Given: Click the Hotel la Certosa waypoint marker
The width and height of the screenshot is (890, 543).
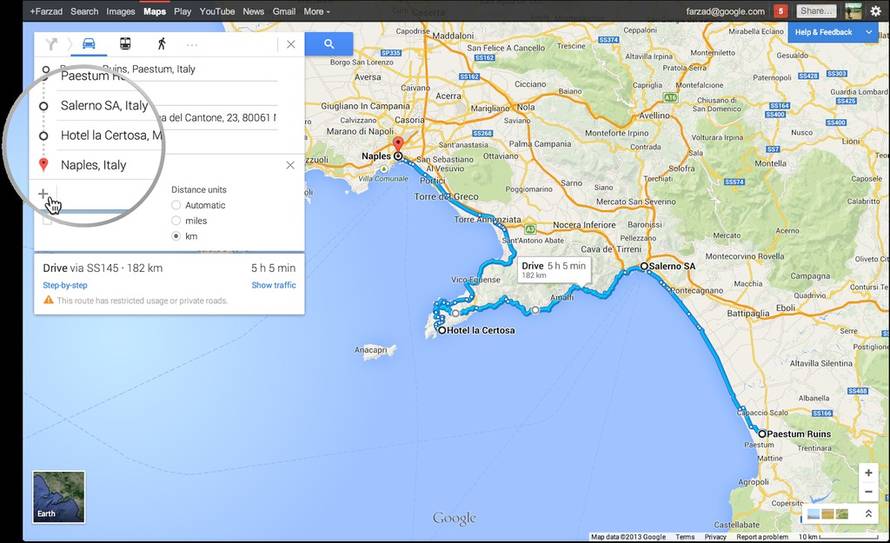Looking at the screenshot, I should click(x=442, y=330).
